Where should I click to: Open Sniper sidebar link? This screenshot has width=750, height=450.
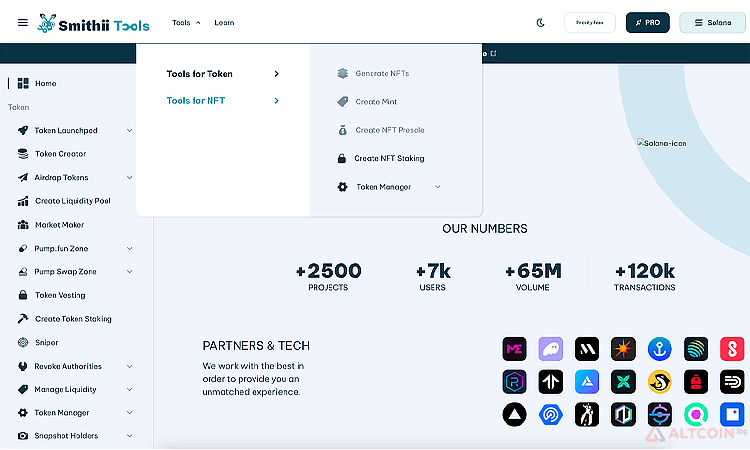46,342
